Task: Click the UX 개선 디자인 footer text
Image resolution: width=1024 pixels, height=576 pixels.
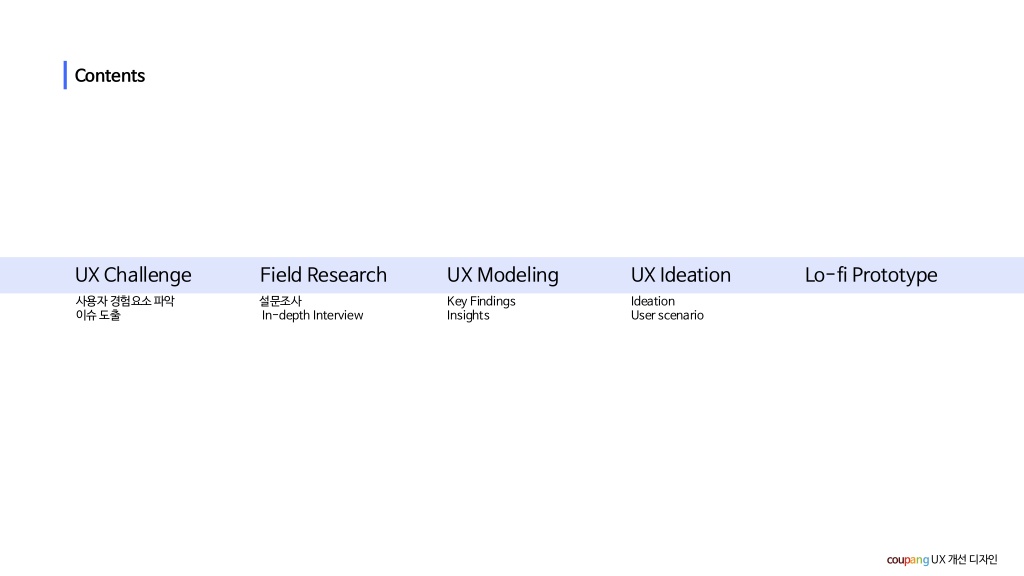Action: pyautogui.click(x=965, y=560)
